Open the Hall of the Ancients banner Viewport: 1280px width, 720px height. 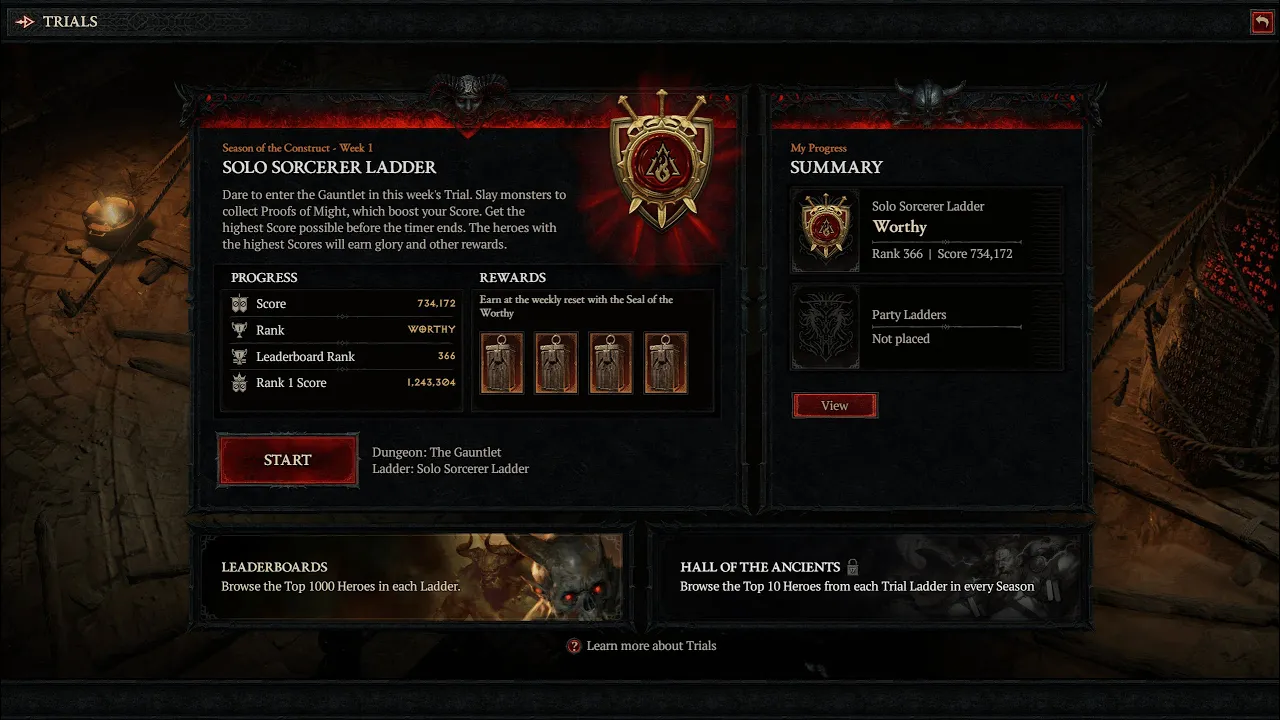pyautogui.click(x=866, y=577)
